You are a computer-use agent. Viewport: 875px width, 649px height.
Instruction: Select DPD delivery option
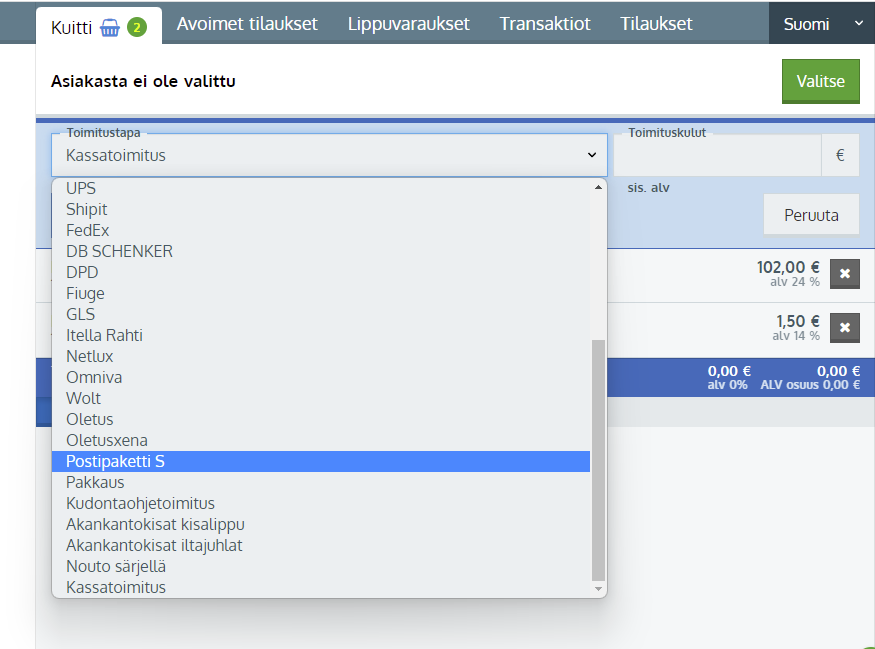click(321, 272)
